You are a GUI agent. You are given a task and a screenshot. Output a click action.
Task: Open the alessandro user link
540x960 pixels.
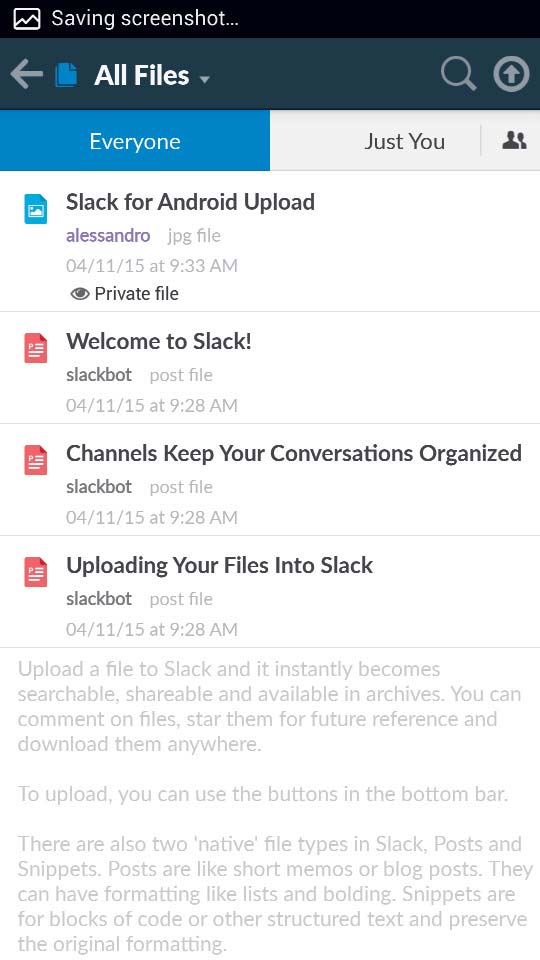point(108,236)
